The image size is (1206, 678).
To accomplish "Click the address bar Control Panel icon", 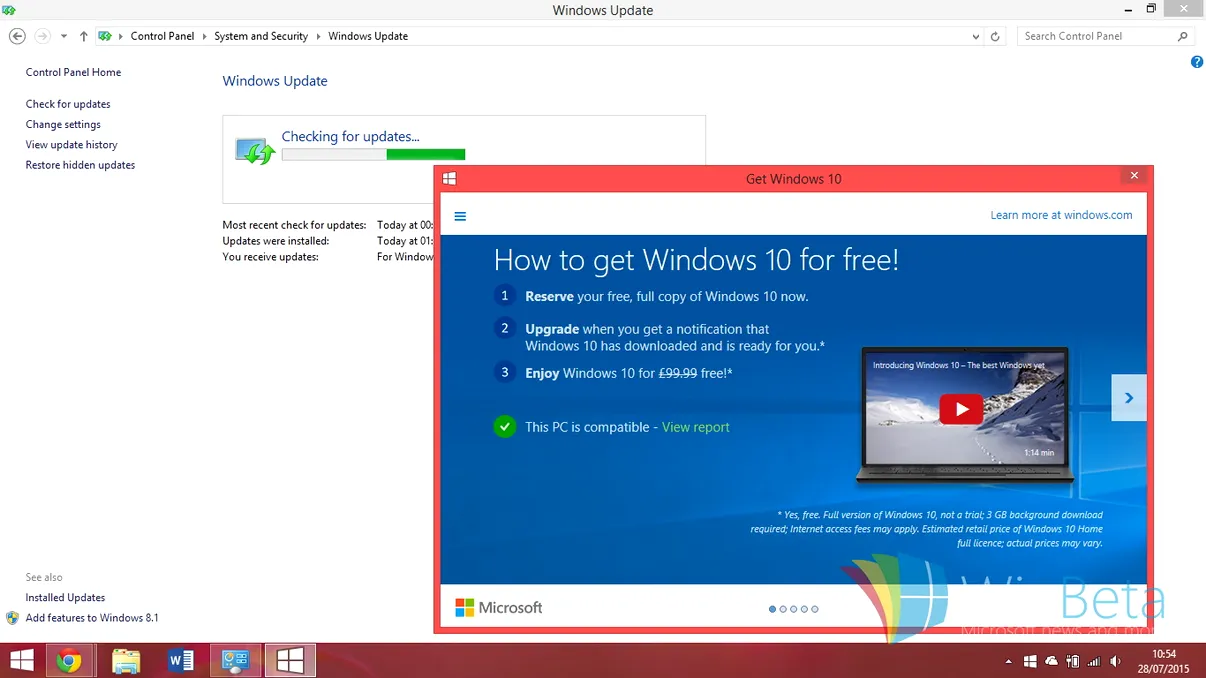I will coord(104,36).
